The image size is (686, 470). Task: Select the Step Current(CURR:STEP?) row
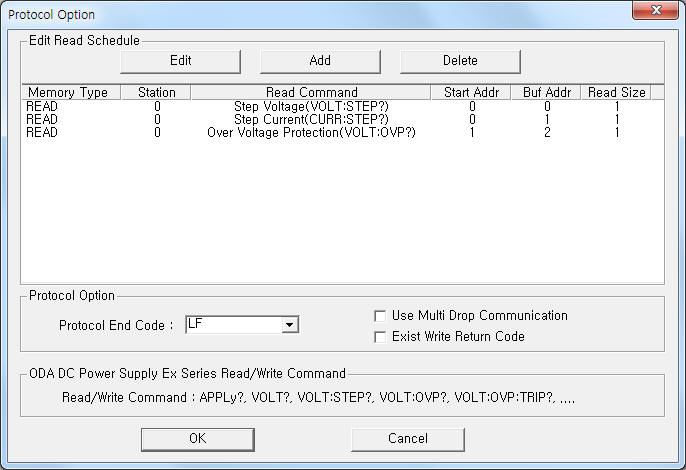pos(343,119)
